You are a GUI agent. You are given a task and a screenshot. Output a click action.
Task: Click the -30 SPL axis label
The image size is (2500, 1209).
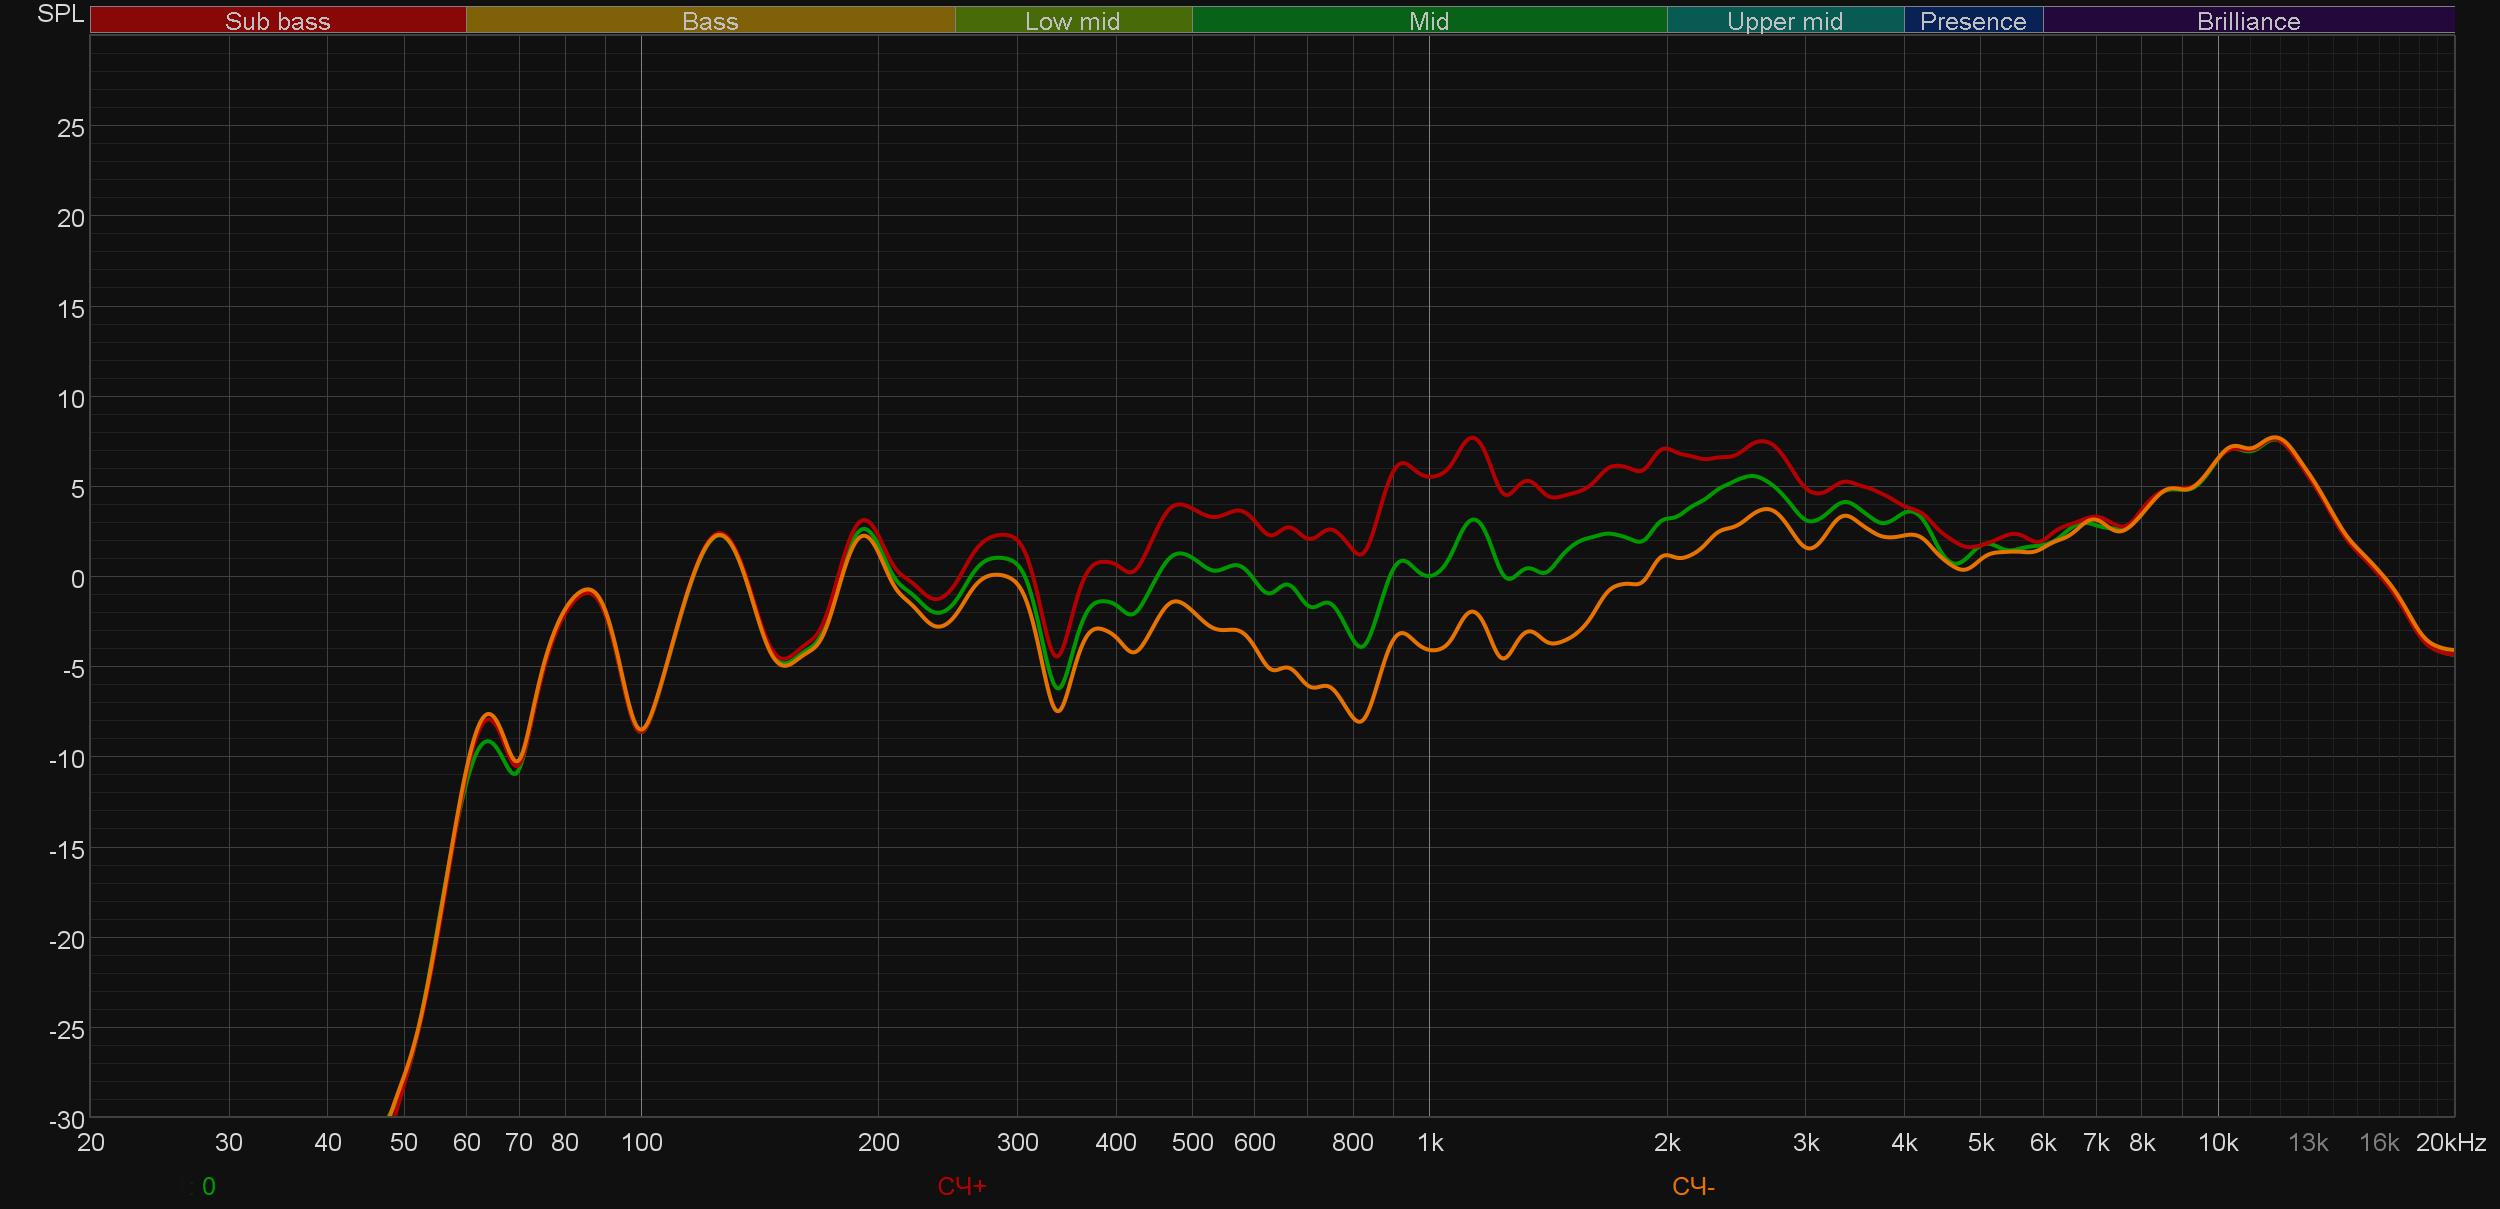tap(67, 1120)
